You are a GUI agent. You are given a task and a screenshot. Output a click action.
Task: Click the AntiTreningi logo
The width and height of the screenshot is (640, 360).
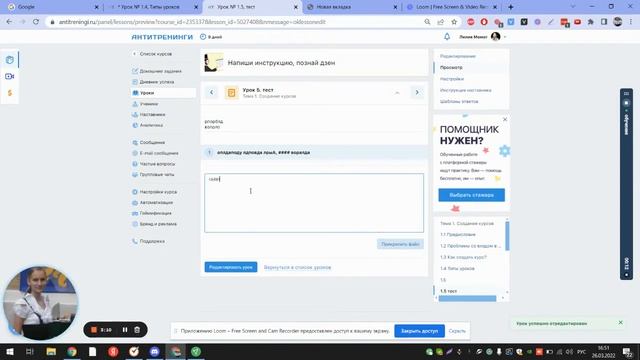162,37
